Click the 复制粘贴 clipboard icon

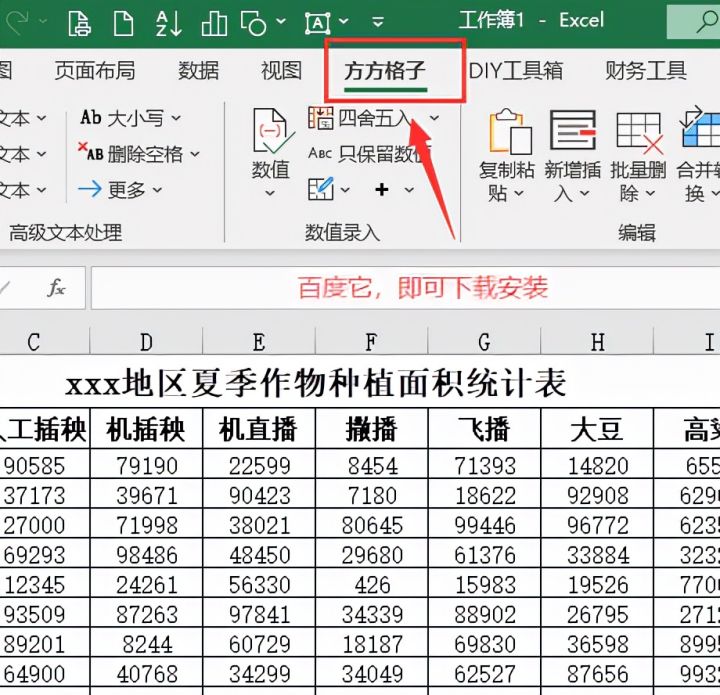tap(510, 132)
